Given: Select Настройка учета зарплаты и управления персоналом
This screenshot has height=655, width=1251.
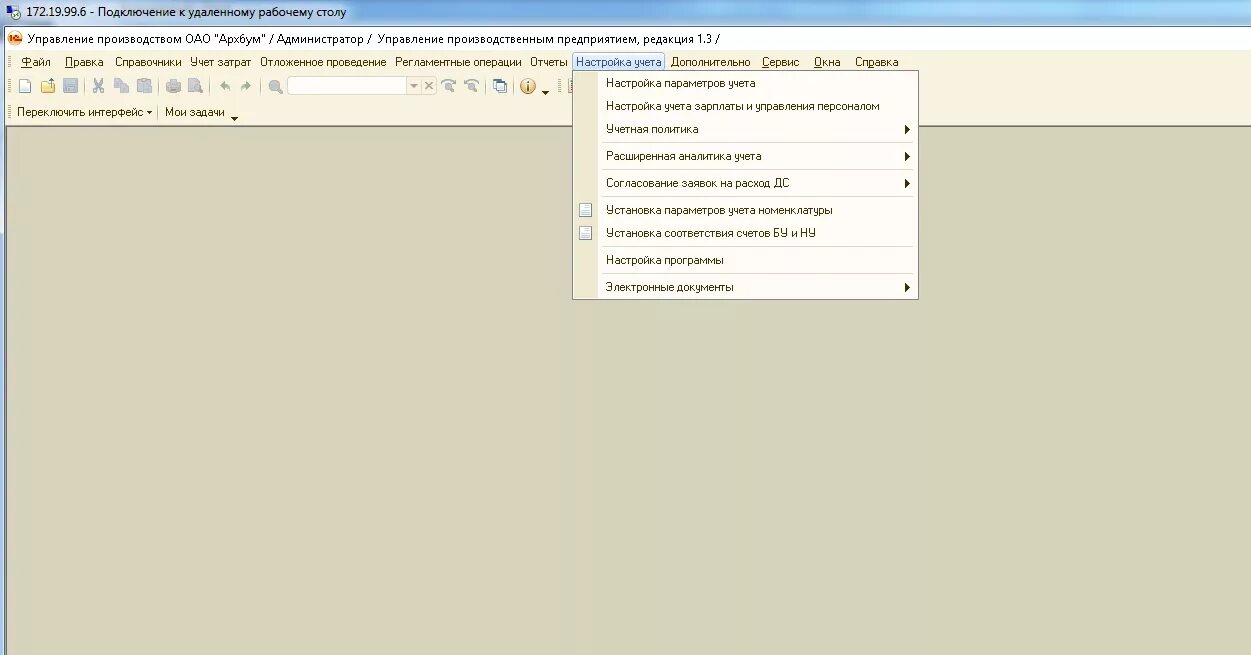Looking at the screenshot, I should pos(745,106).
